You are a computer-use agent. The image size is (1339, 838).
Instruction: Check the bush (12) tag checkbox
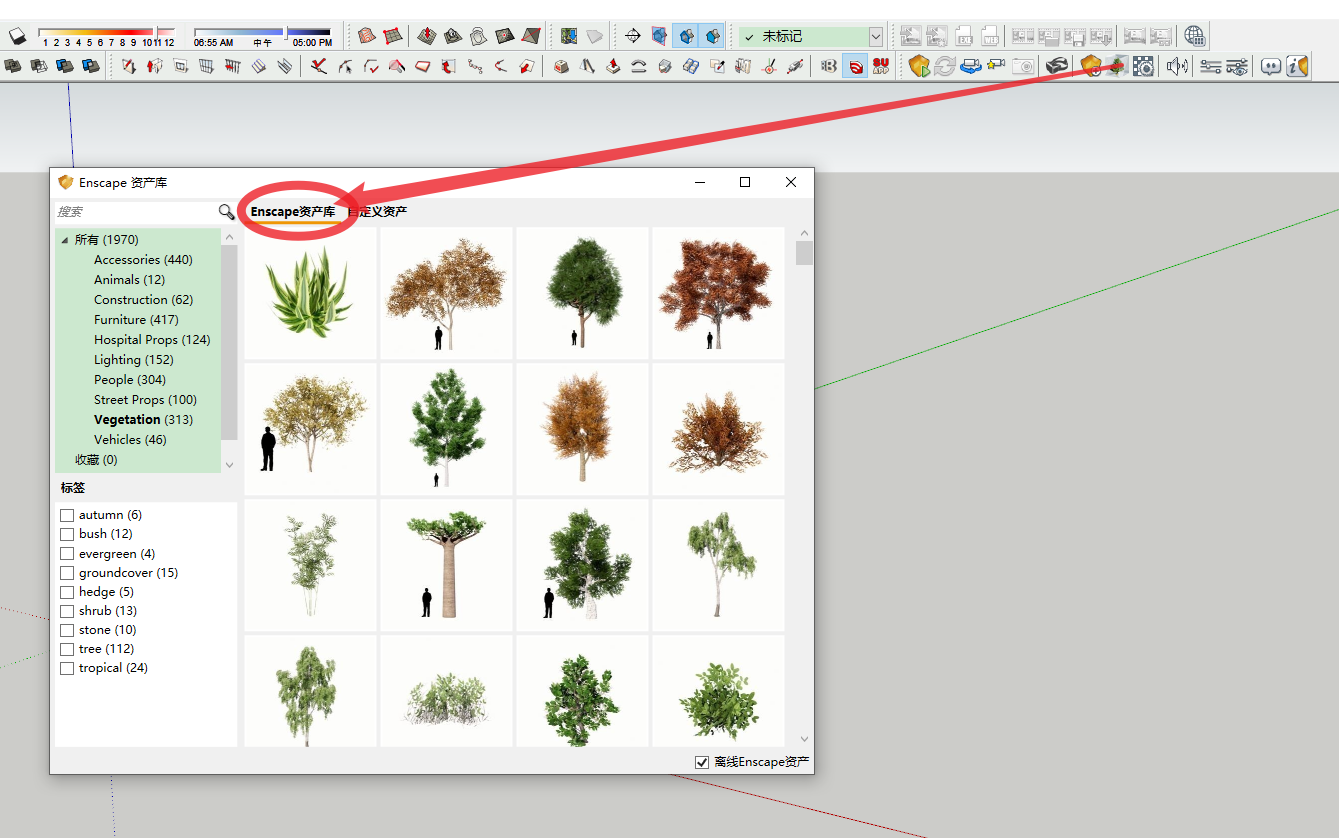click(67, 534)
